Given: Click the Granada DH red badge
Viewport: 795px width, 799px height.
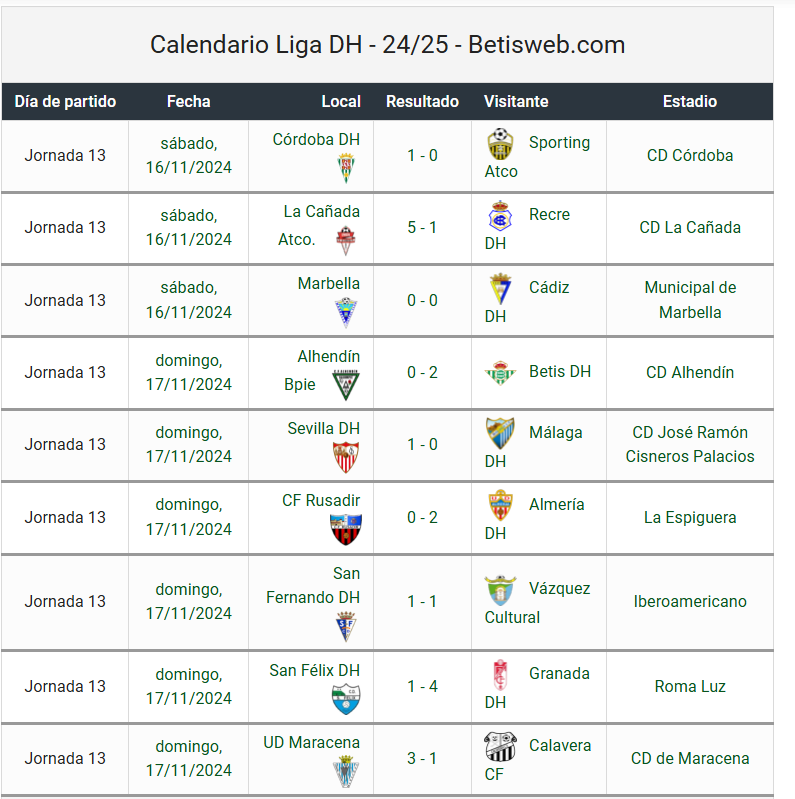Looking at the screenshot, I should [x=500, y=675].
